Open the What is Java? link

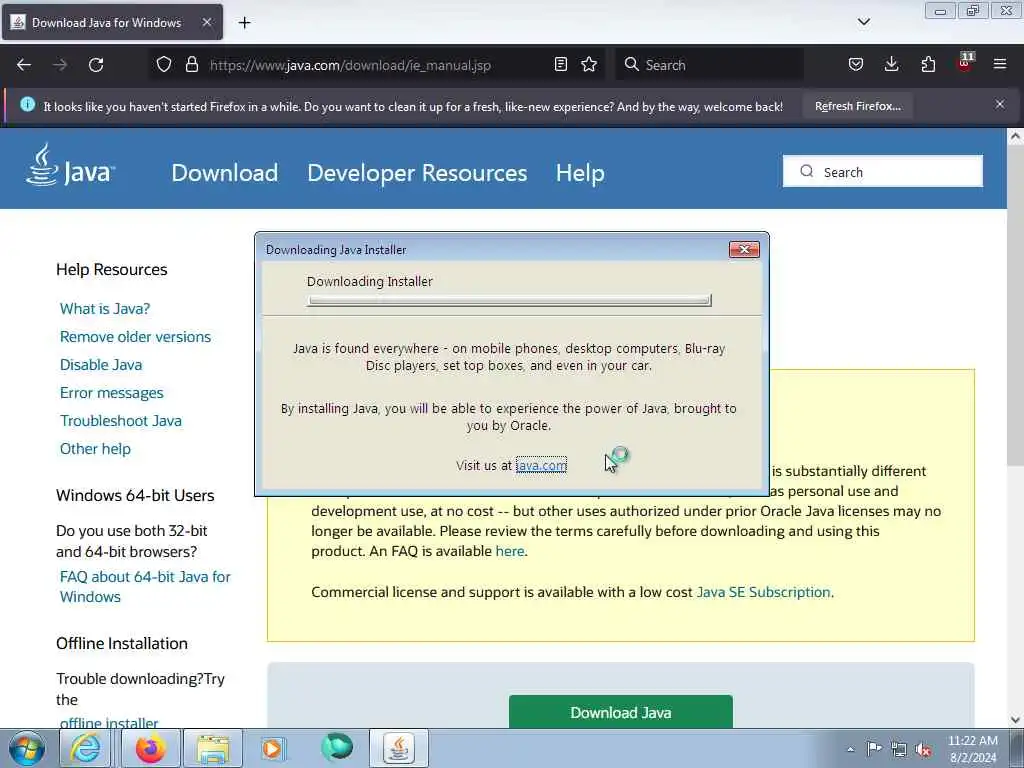click(104, 309)
